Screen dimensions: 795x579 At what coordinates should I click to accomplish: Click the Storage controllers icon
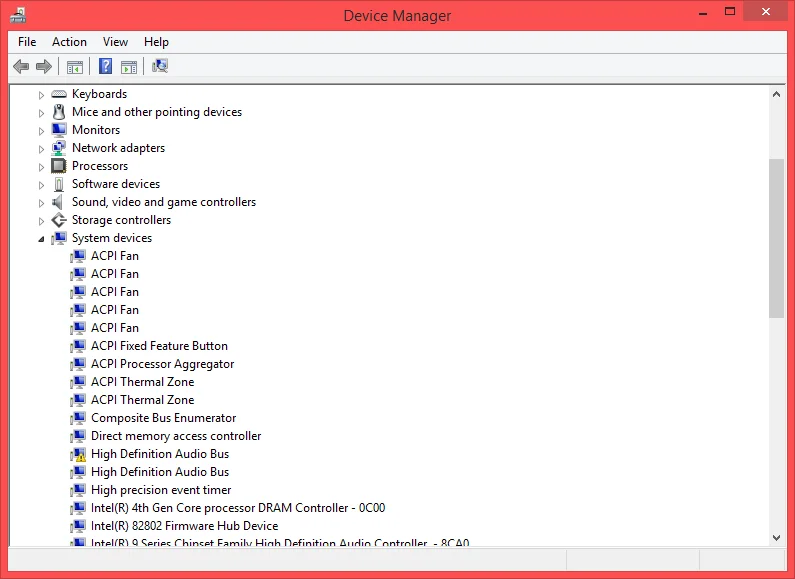(59, 220)
